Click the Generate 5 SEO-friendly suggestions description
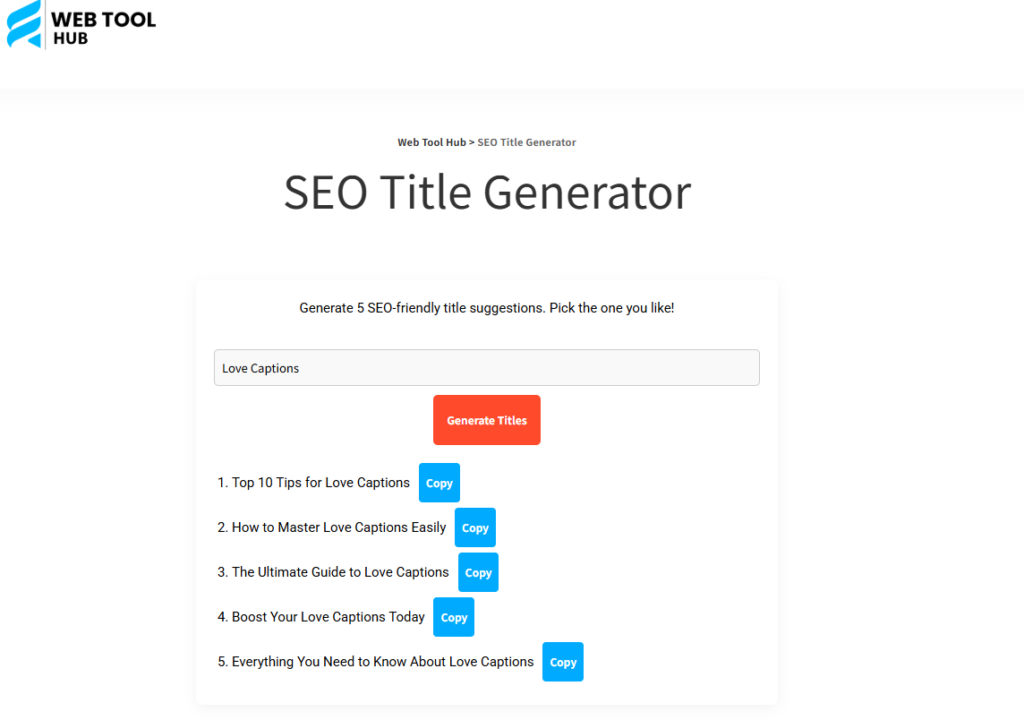Viewport: 1024px width, 720px height. pos(487,308)
